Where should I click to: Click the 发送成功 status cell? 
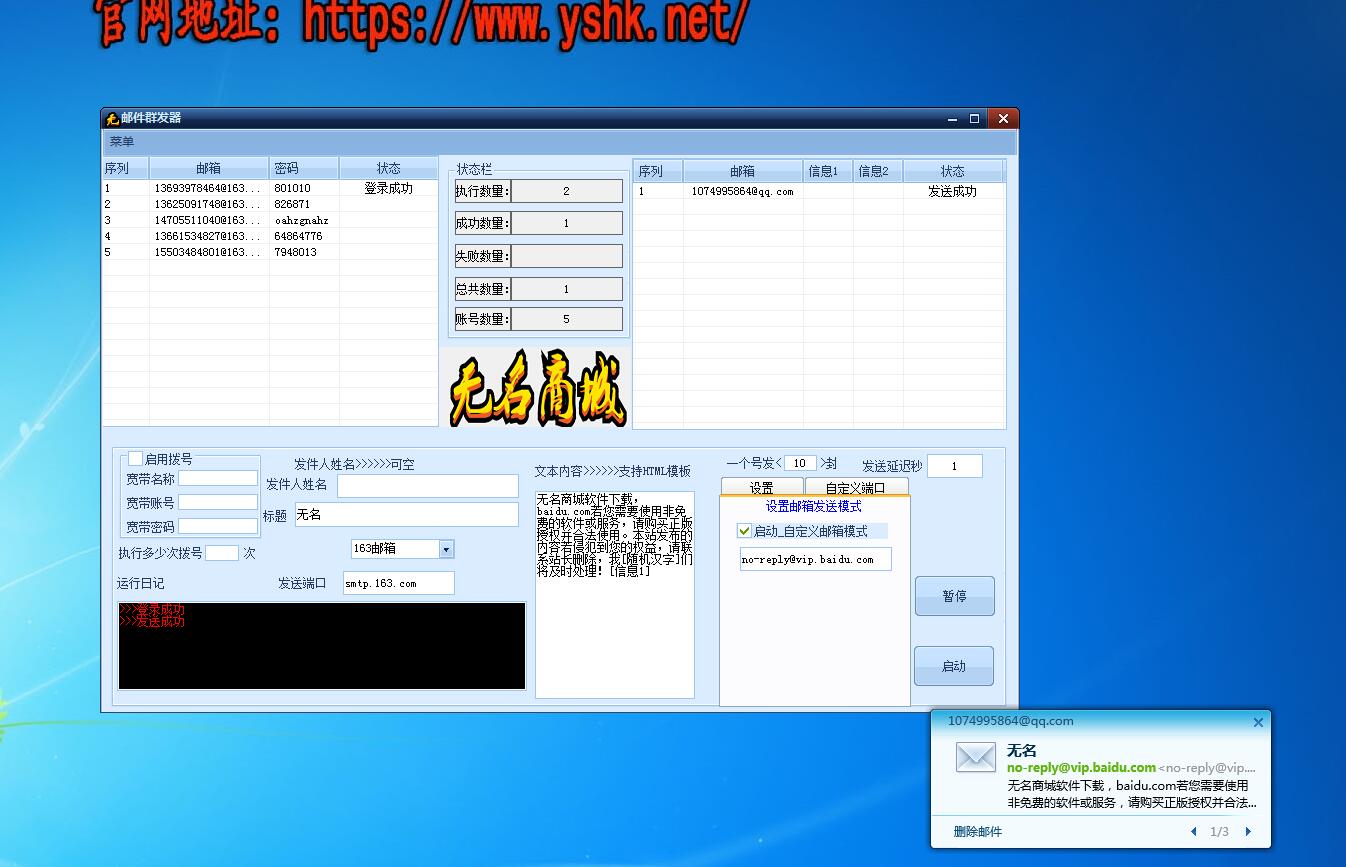(953, 191)
